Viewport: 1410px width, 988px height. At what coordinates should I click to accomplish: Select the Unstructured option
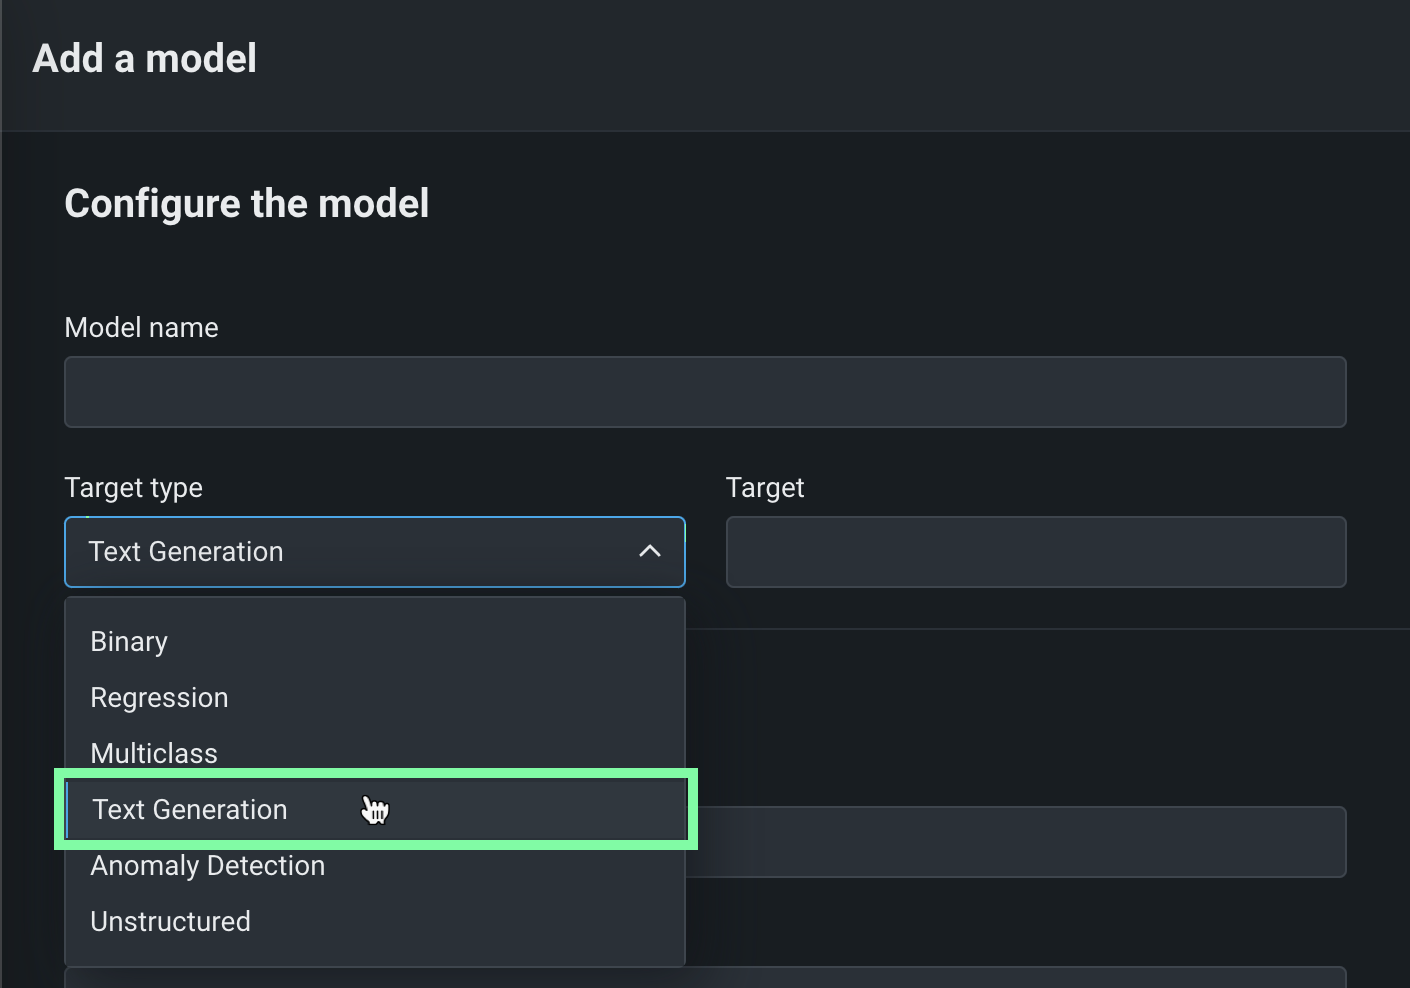[170, 922]
